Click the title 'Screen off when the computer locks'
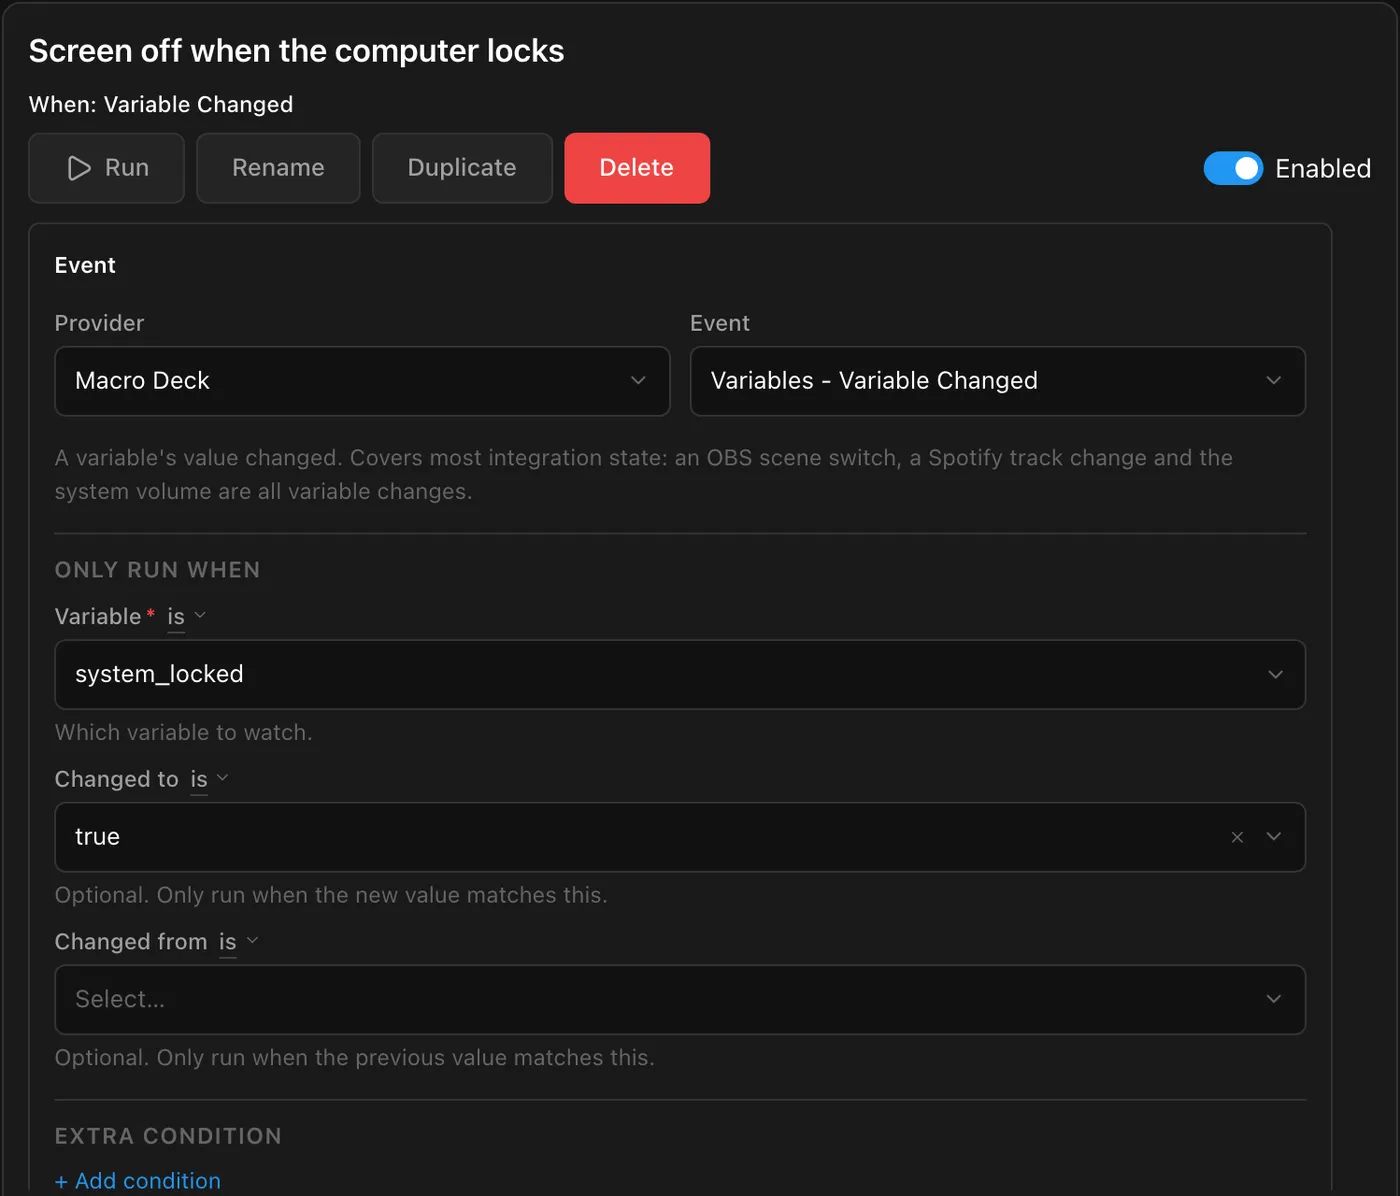Viewport: 1400px width, 1196px height. pos(296,51)
